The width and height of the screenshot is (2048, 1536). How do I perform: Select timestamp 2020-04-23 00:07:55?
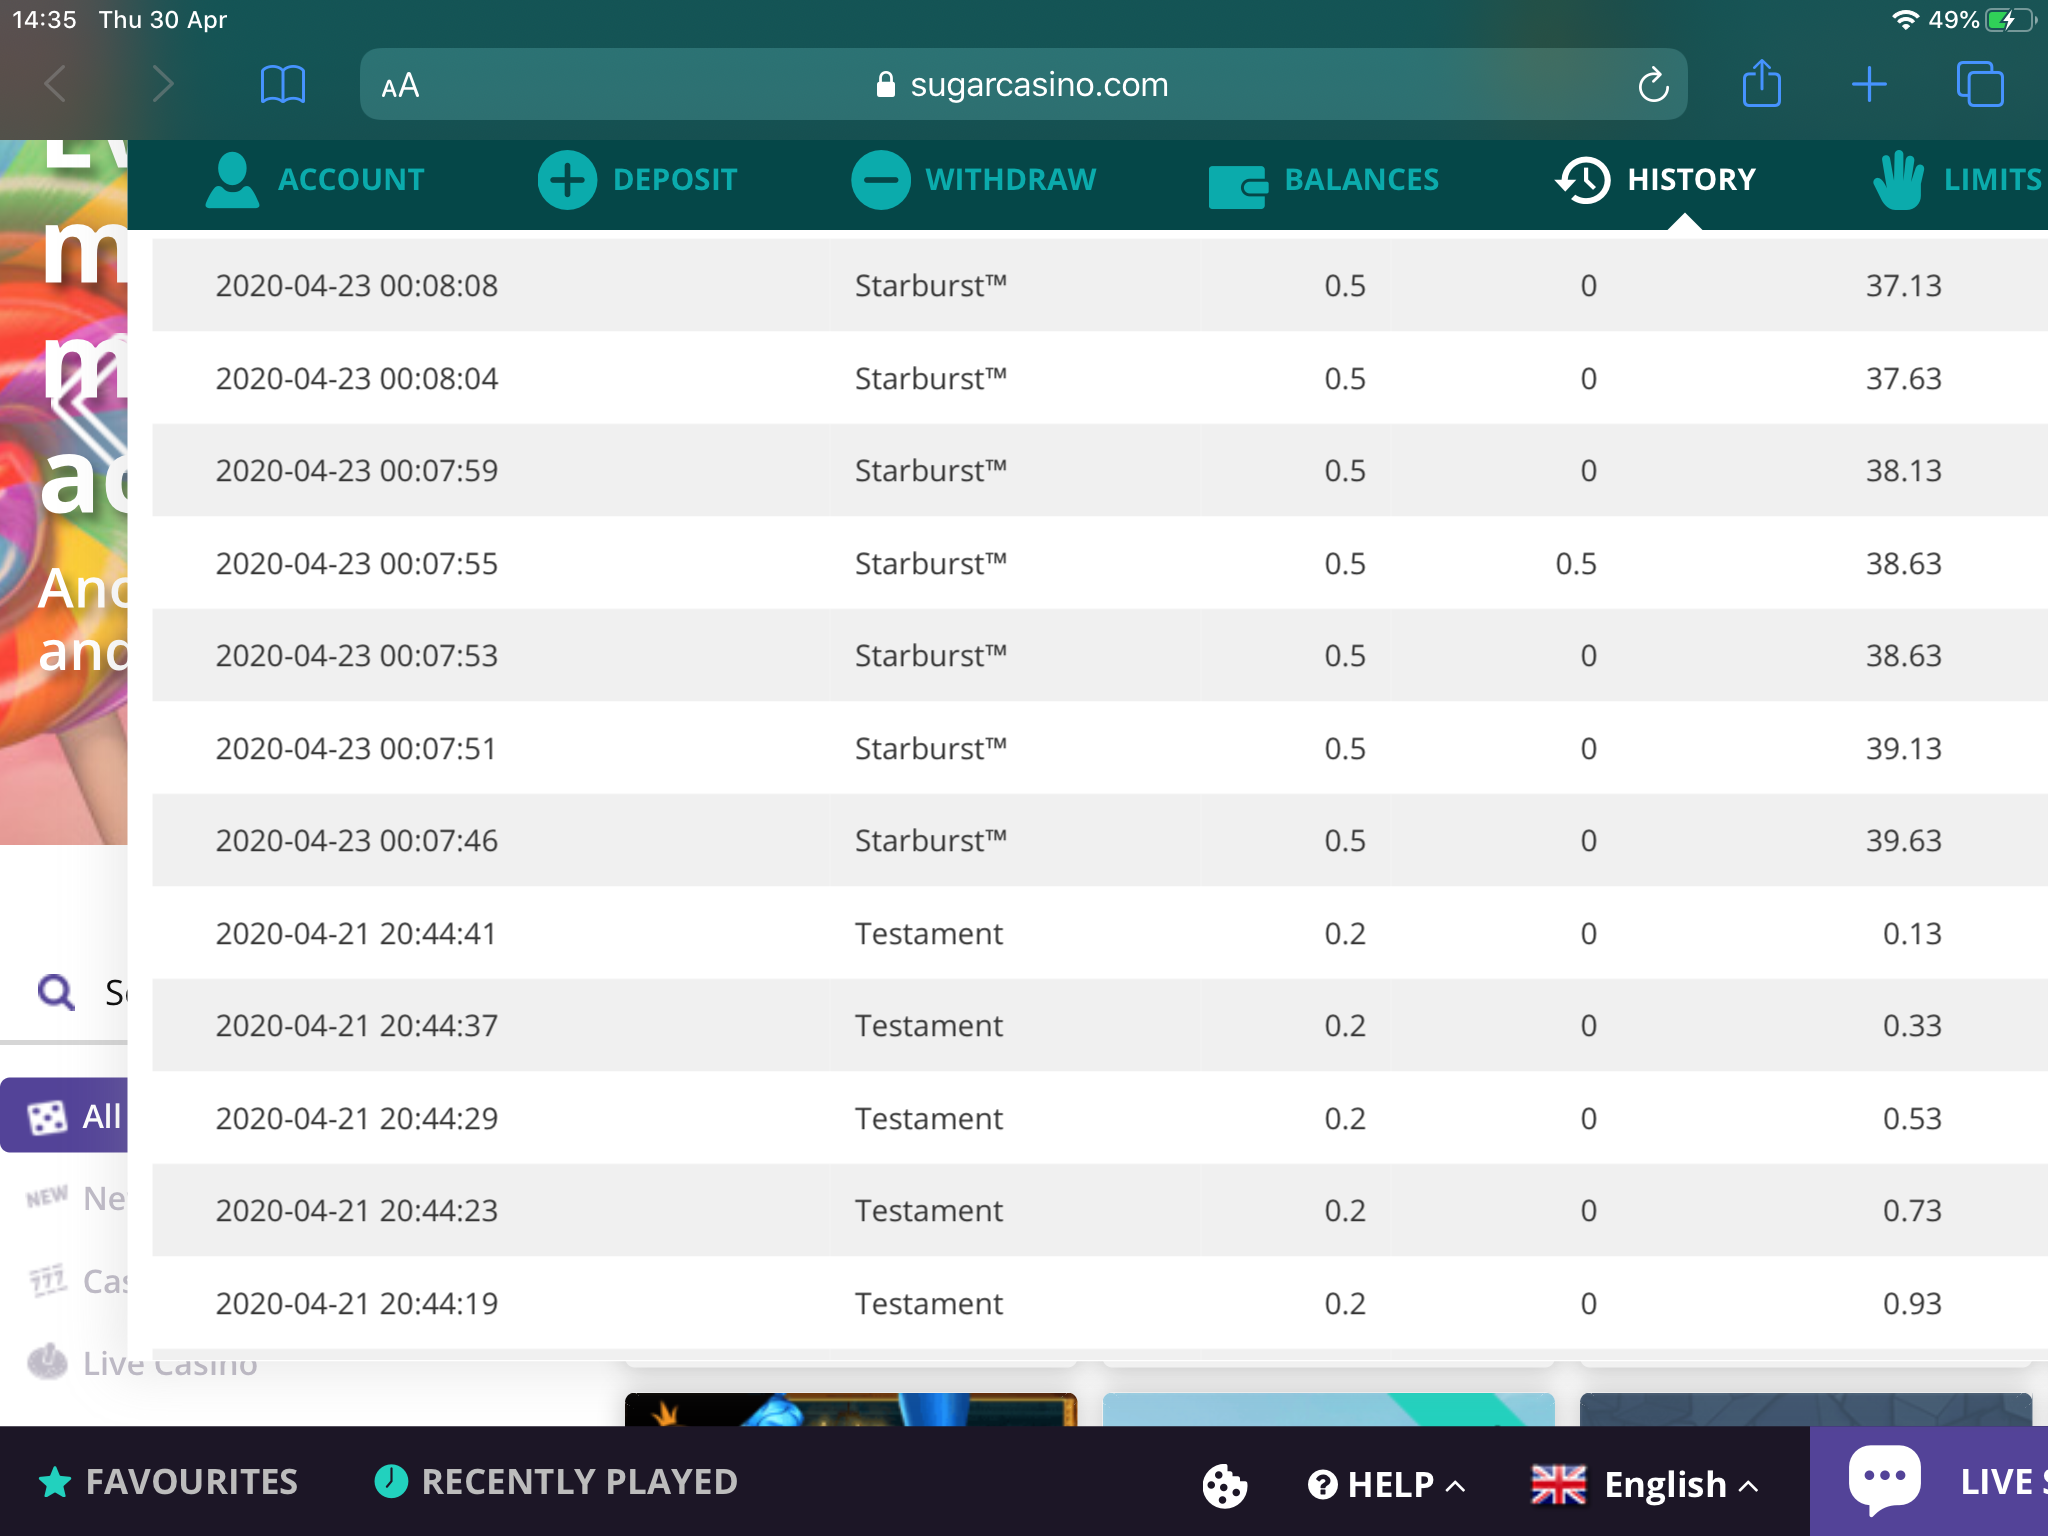click(357, 563)
